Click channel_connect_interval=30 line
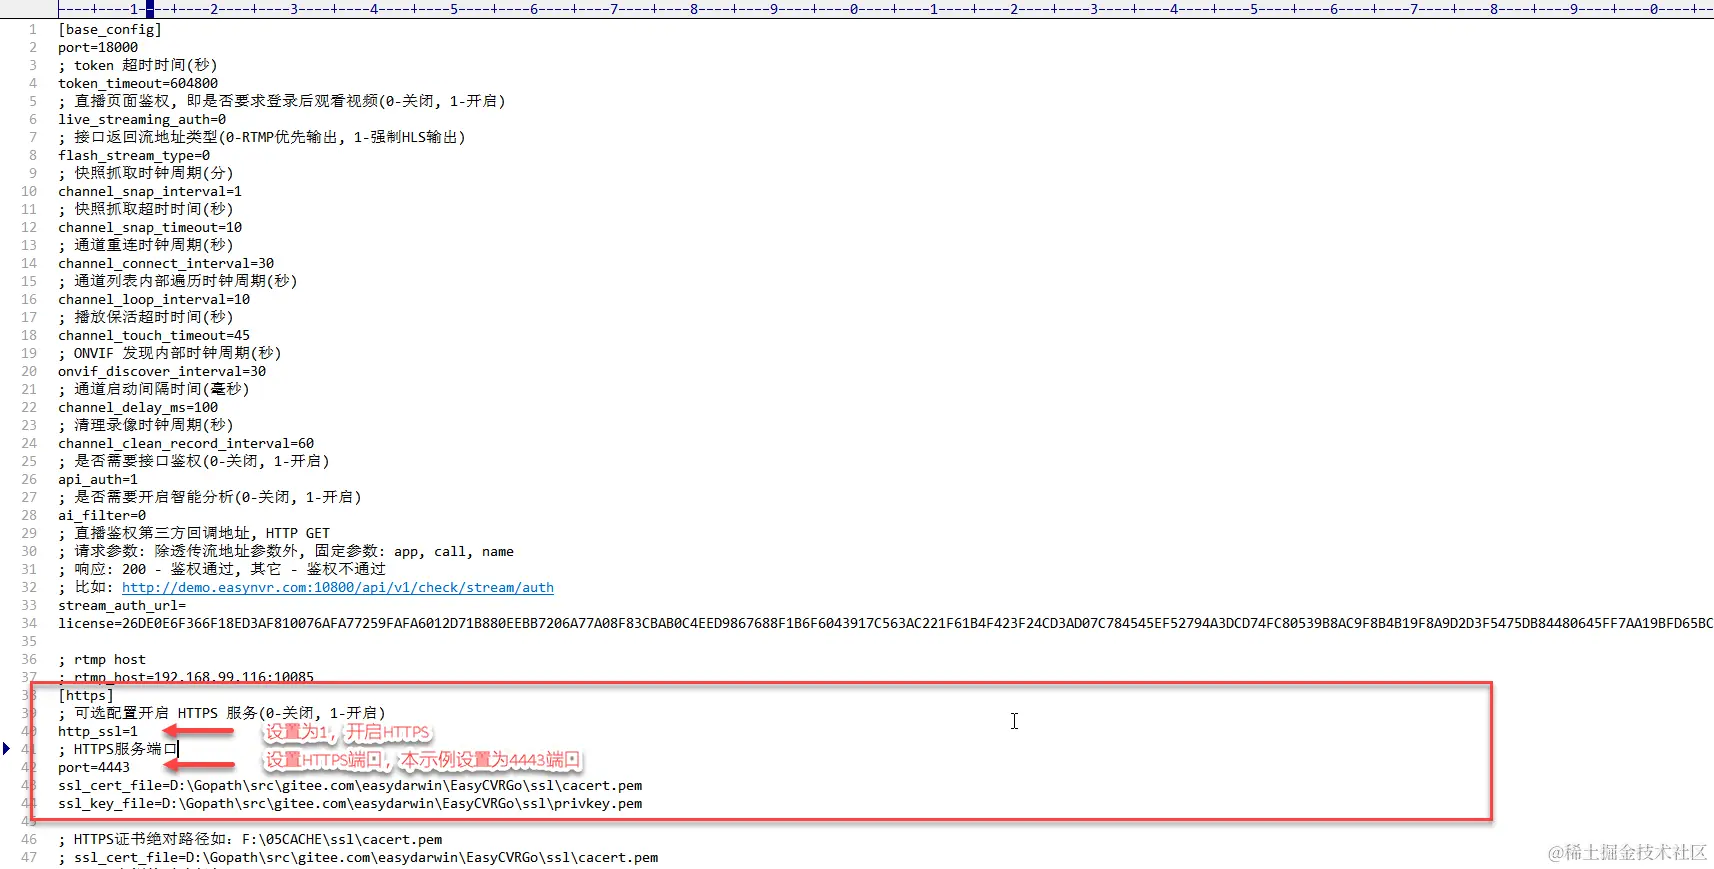1714x869 pixels. (x=166, y=264)
